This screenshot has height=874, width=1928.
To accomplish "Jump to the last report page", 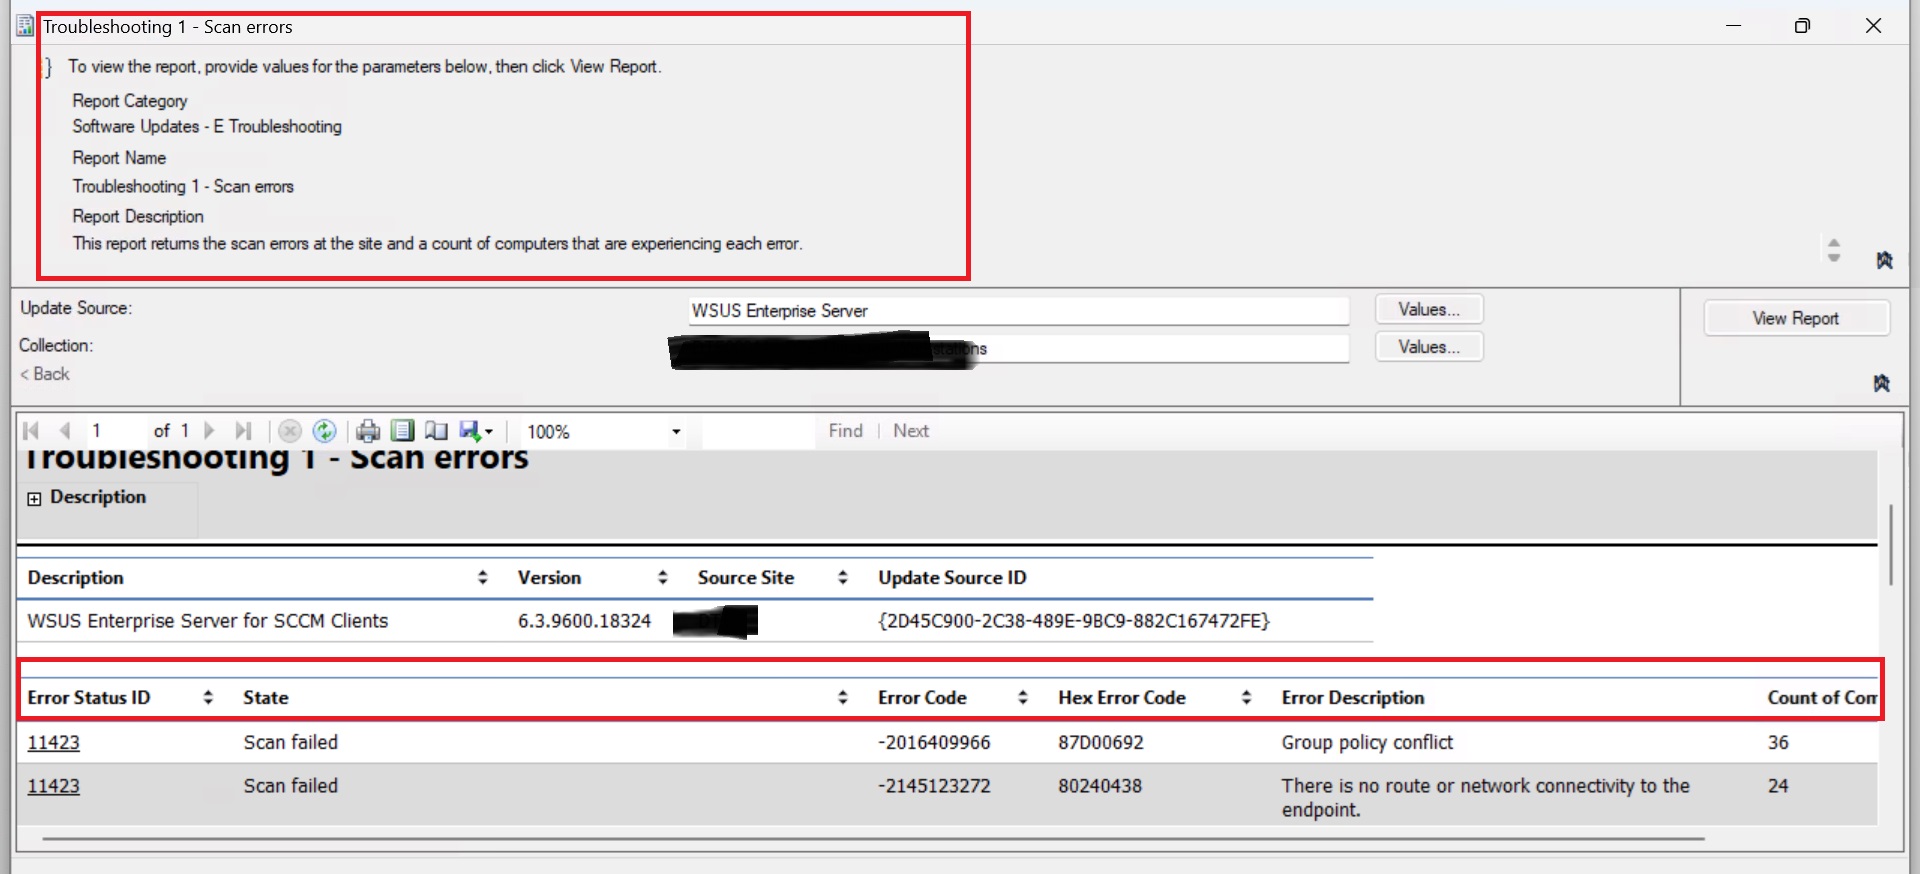I will point(242,431).
